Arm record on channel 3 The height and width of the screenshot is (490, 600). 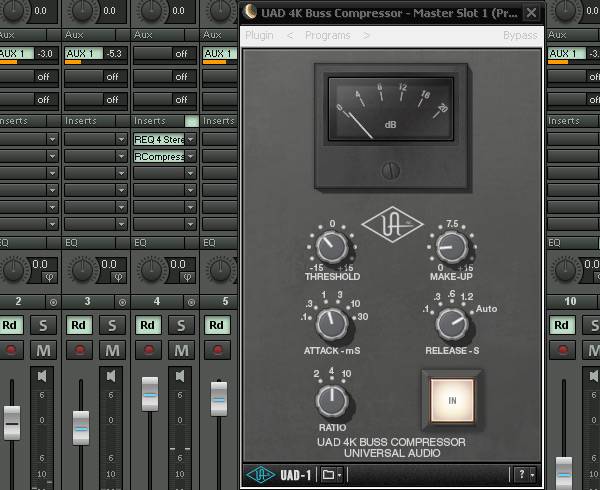point(79,350)
